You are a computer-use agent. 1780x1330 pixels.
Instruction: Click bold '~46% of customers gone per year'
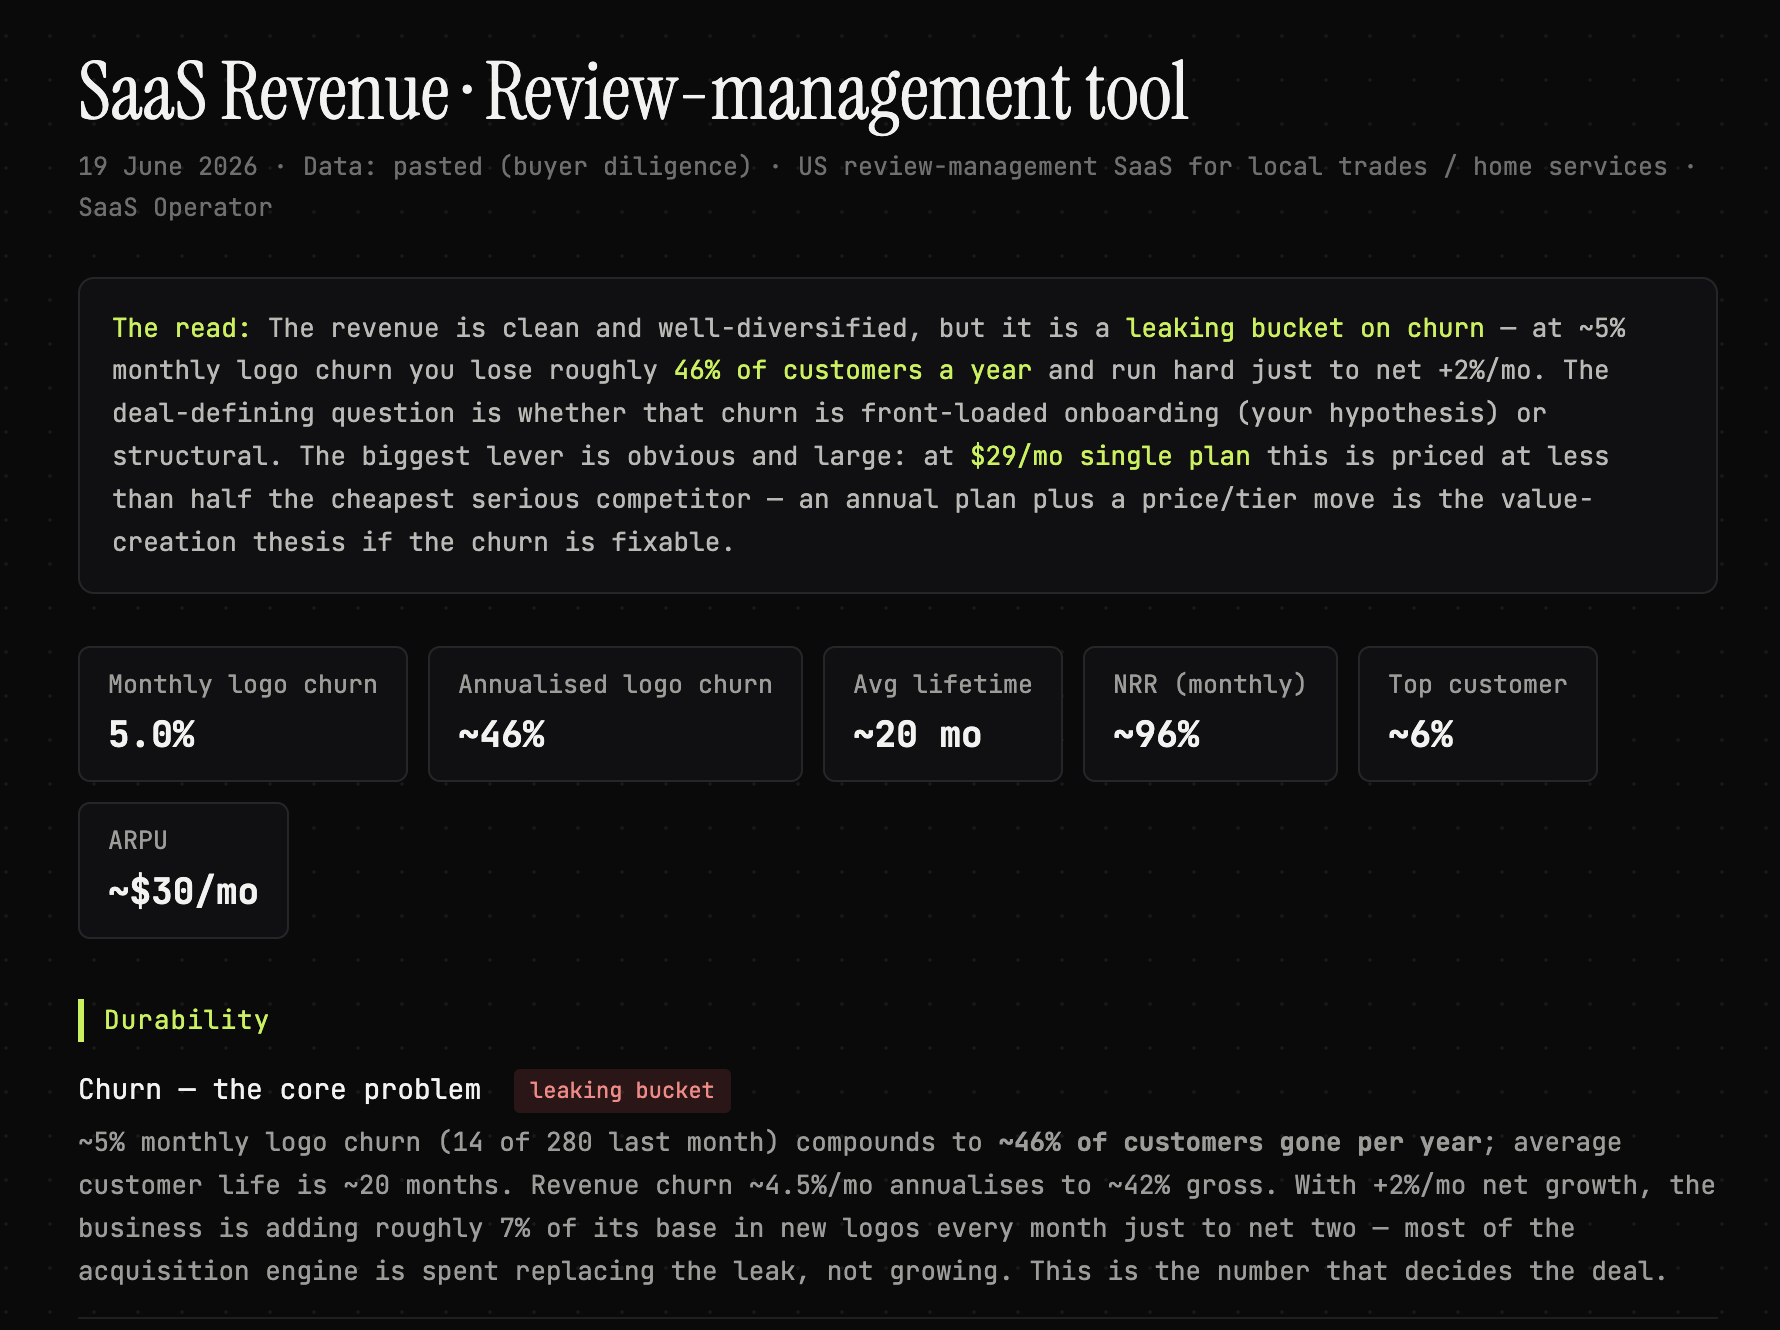coord(1240,1142)
